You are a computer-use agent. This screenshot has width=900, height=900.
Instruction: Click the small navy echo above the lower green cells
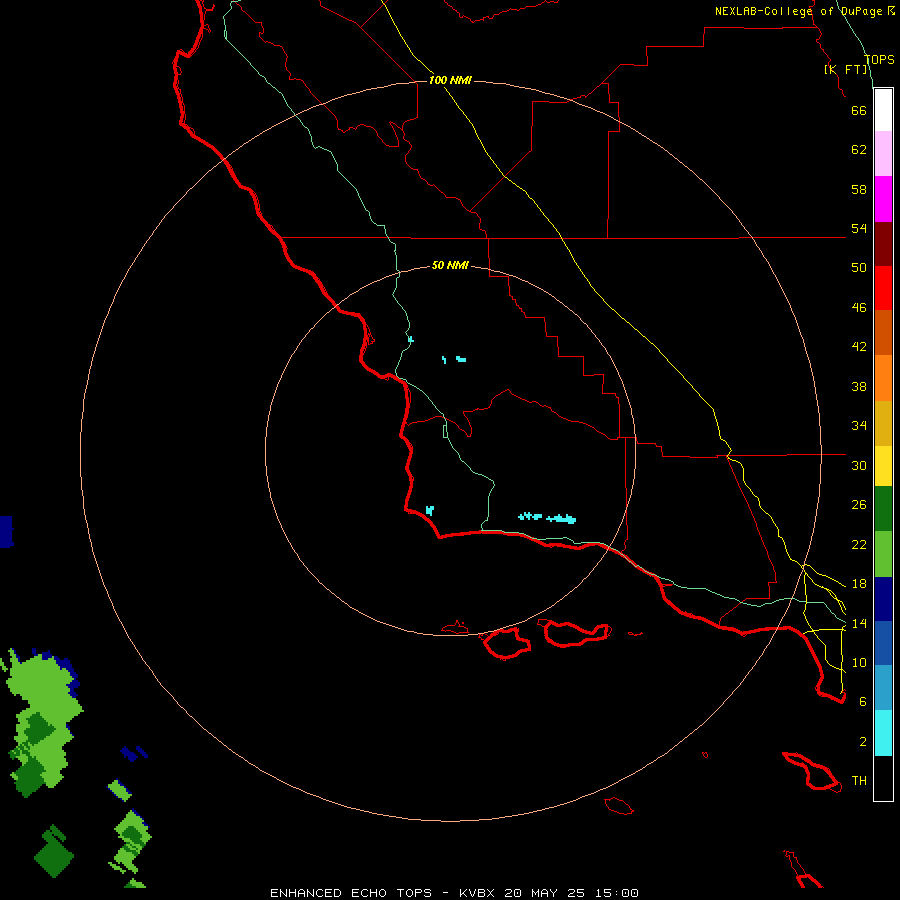[x=134, y=753]
